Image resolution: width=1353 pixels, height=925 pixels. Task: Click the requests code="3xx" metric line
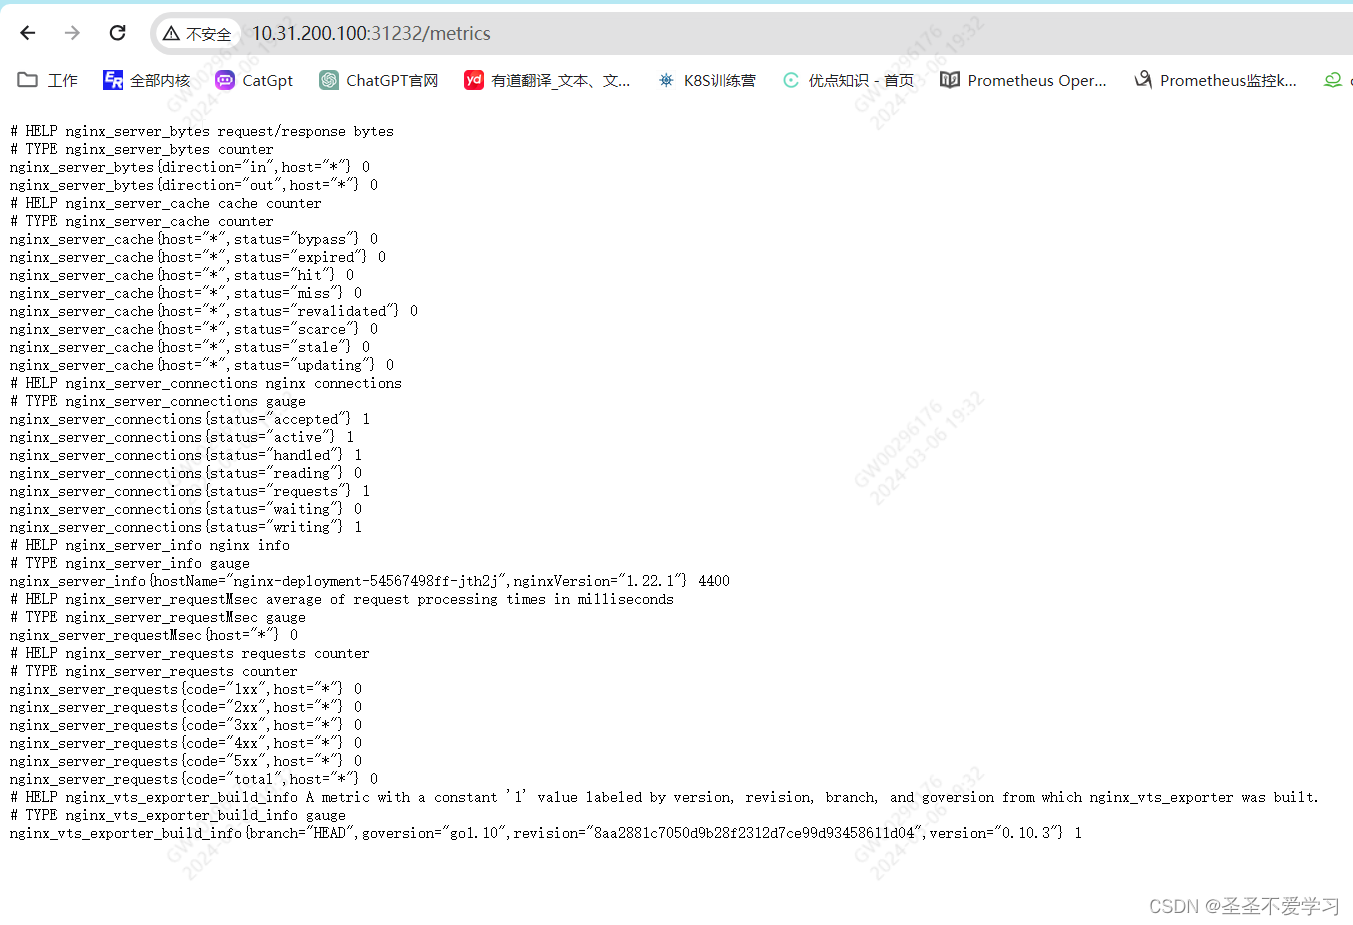(186, 725)
